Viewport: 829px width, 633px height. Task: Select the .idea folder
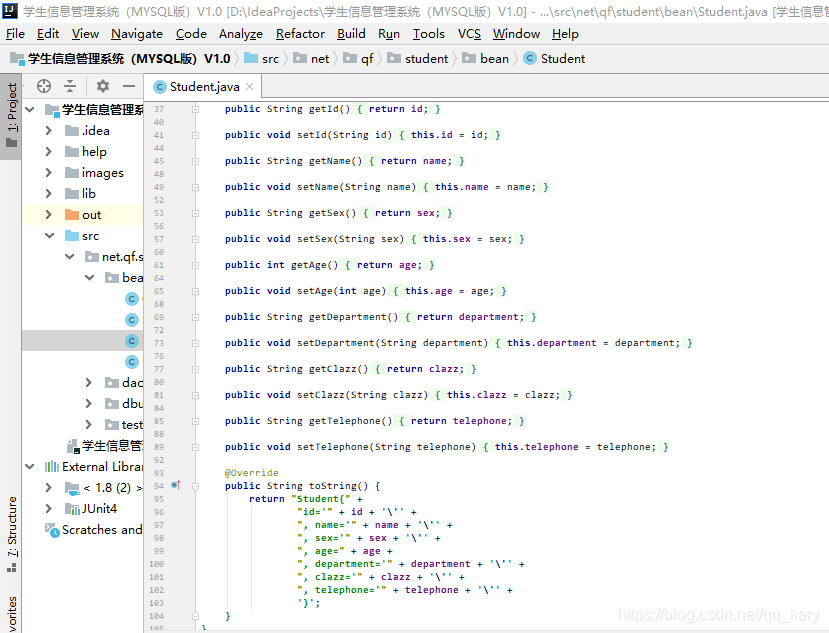click(x=87, y=131)
